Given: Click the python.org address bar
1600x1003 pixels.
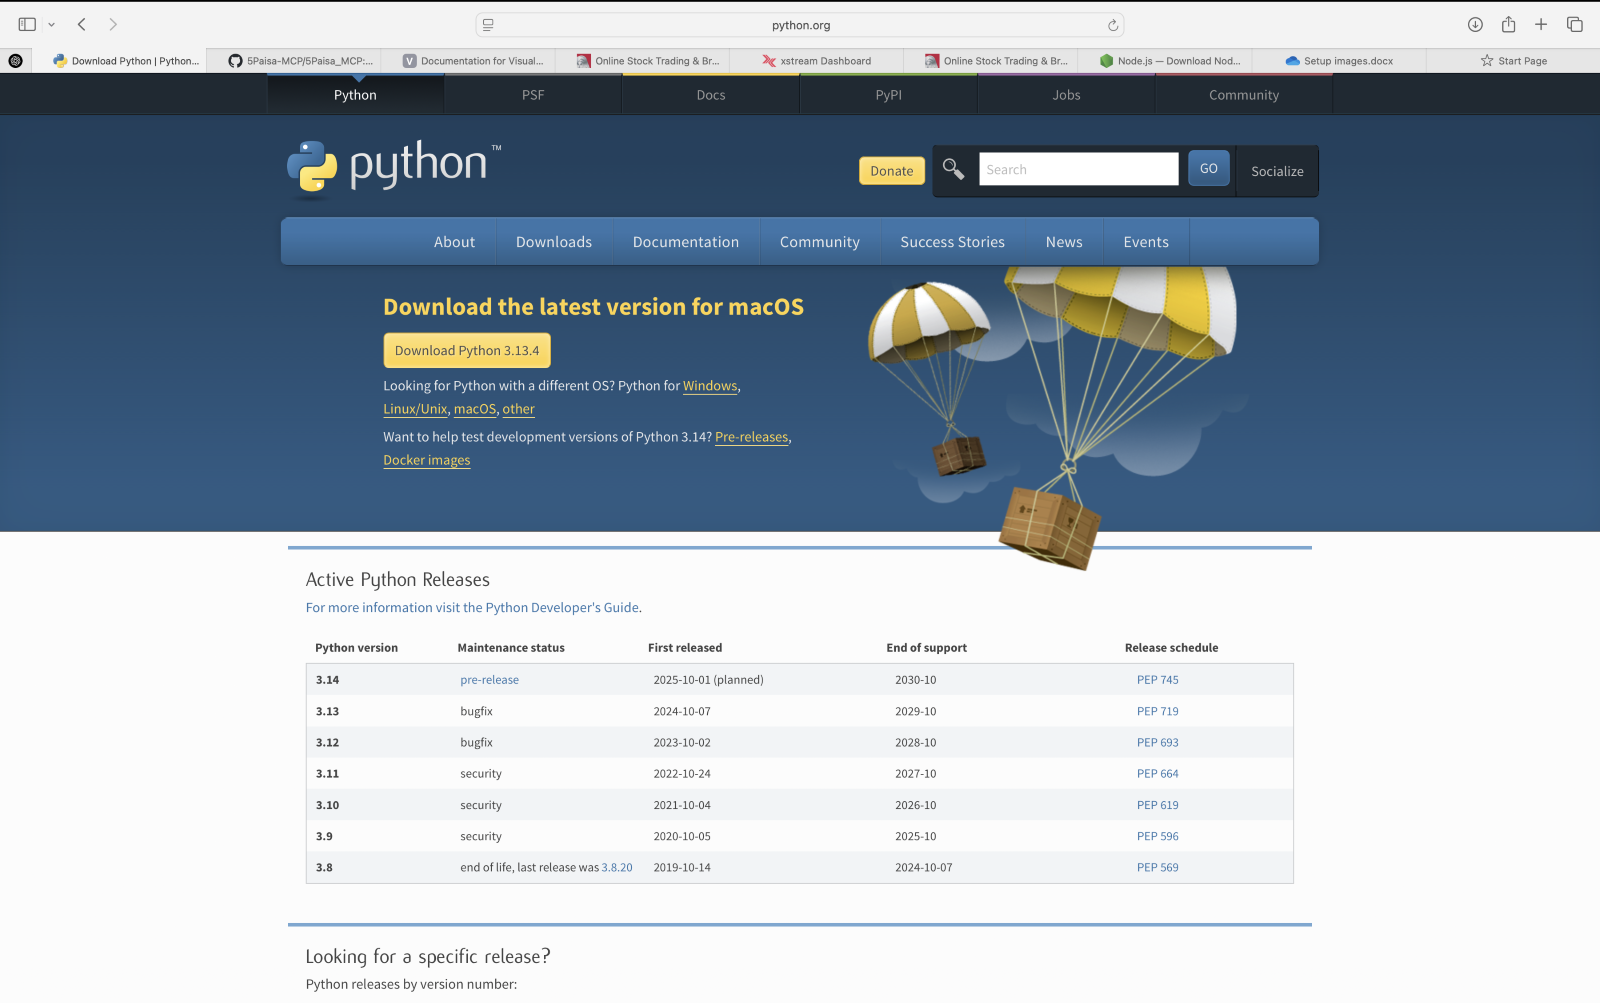Looking at the screenshot, I should [800, 25].
